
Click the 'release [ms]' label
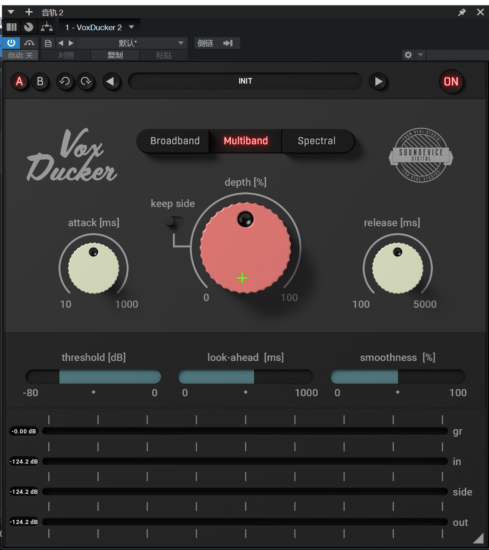(392, 223)
